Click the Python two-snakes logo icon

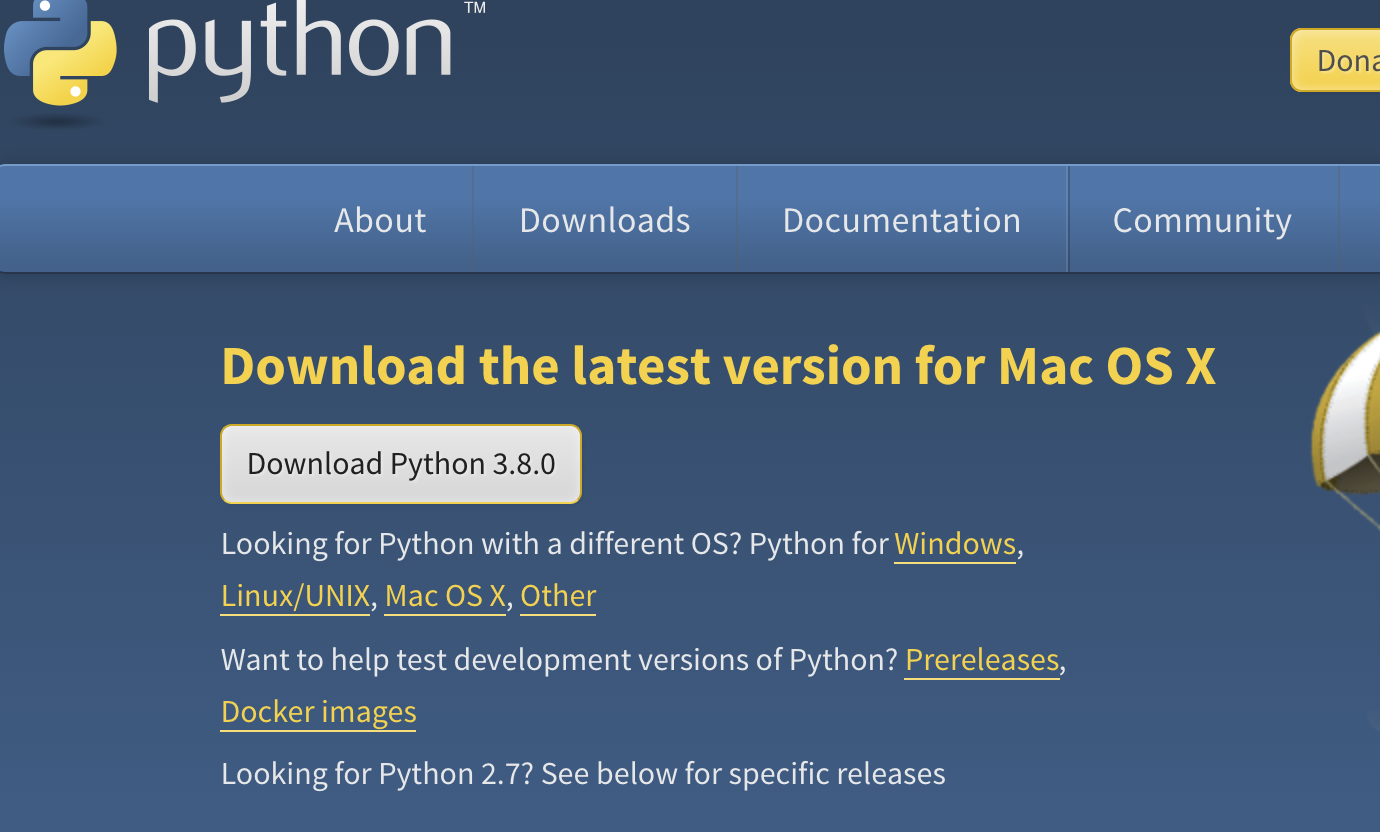tap(60, 50)
